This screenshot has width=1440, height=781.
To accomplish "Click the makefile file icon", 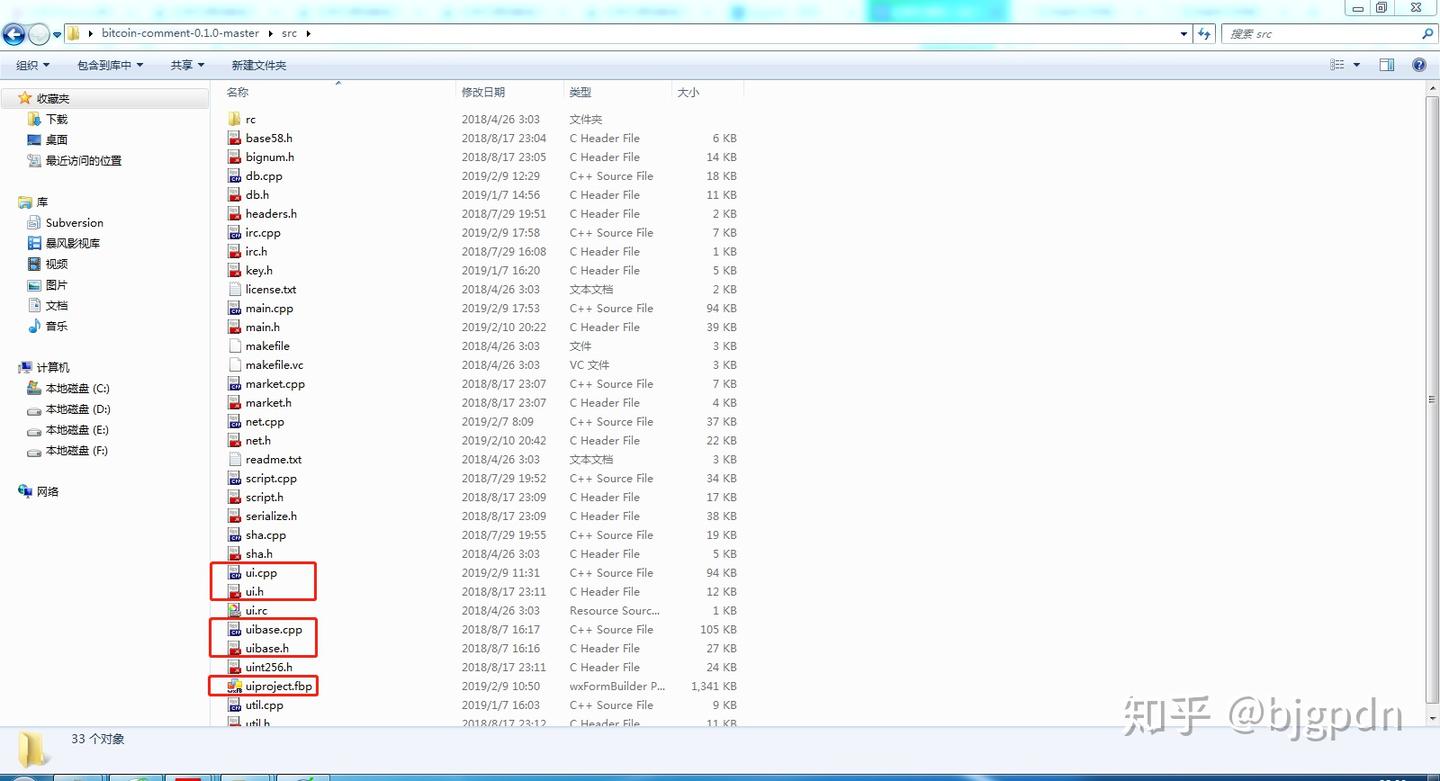I will point(234,346).
